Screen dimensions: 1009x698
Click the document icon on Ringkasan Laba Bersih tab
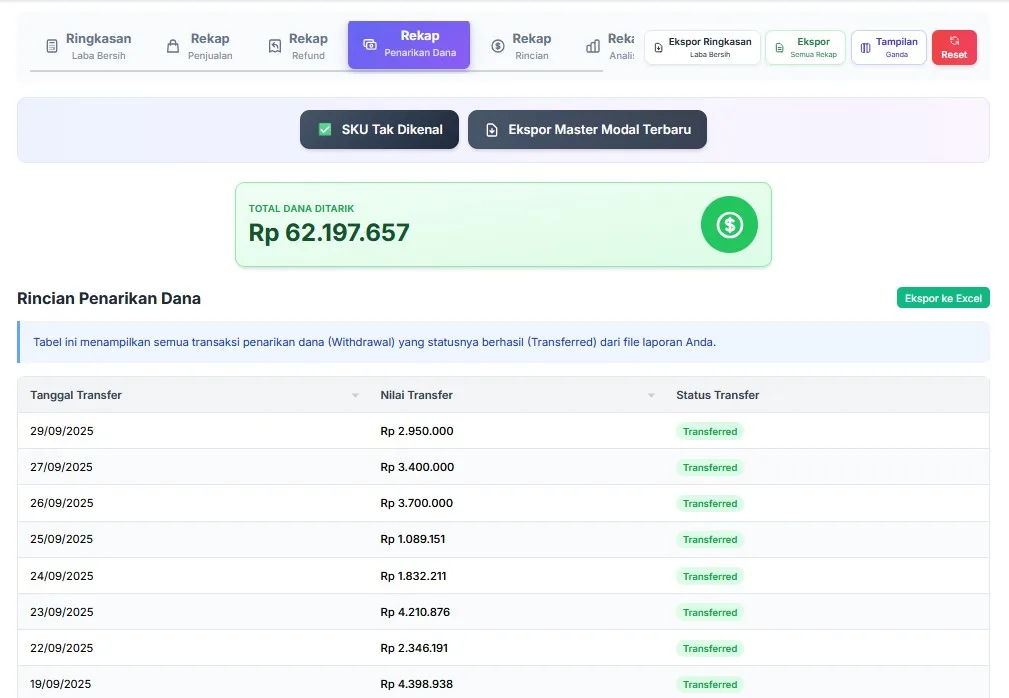51,46
